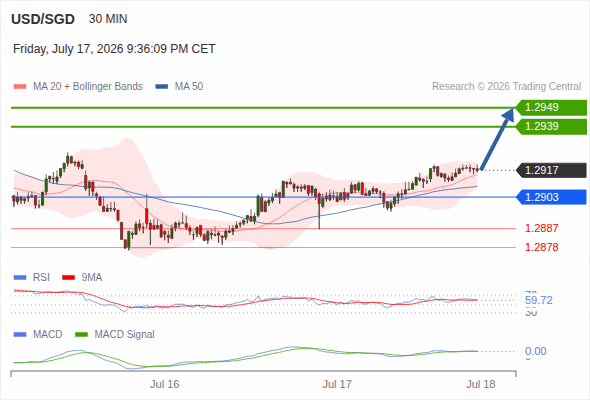Click the MA 50 legend color swatch
Screen dimensions: 590x400
(x=162, y=87)
